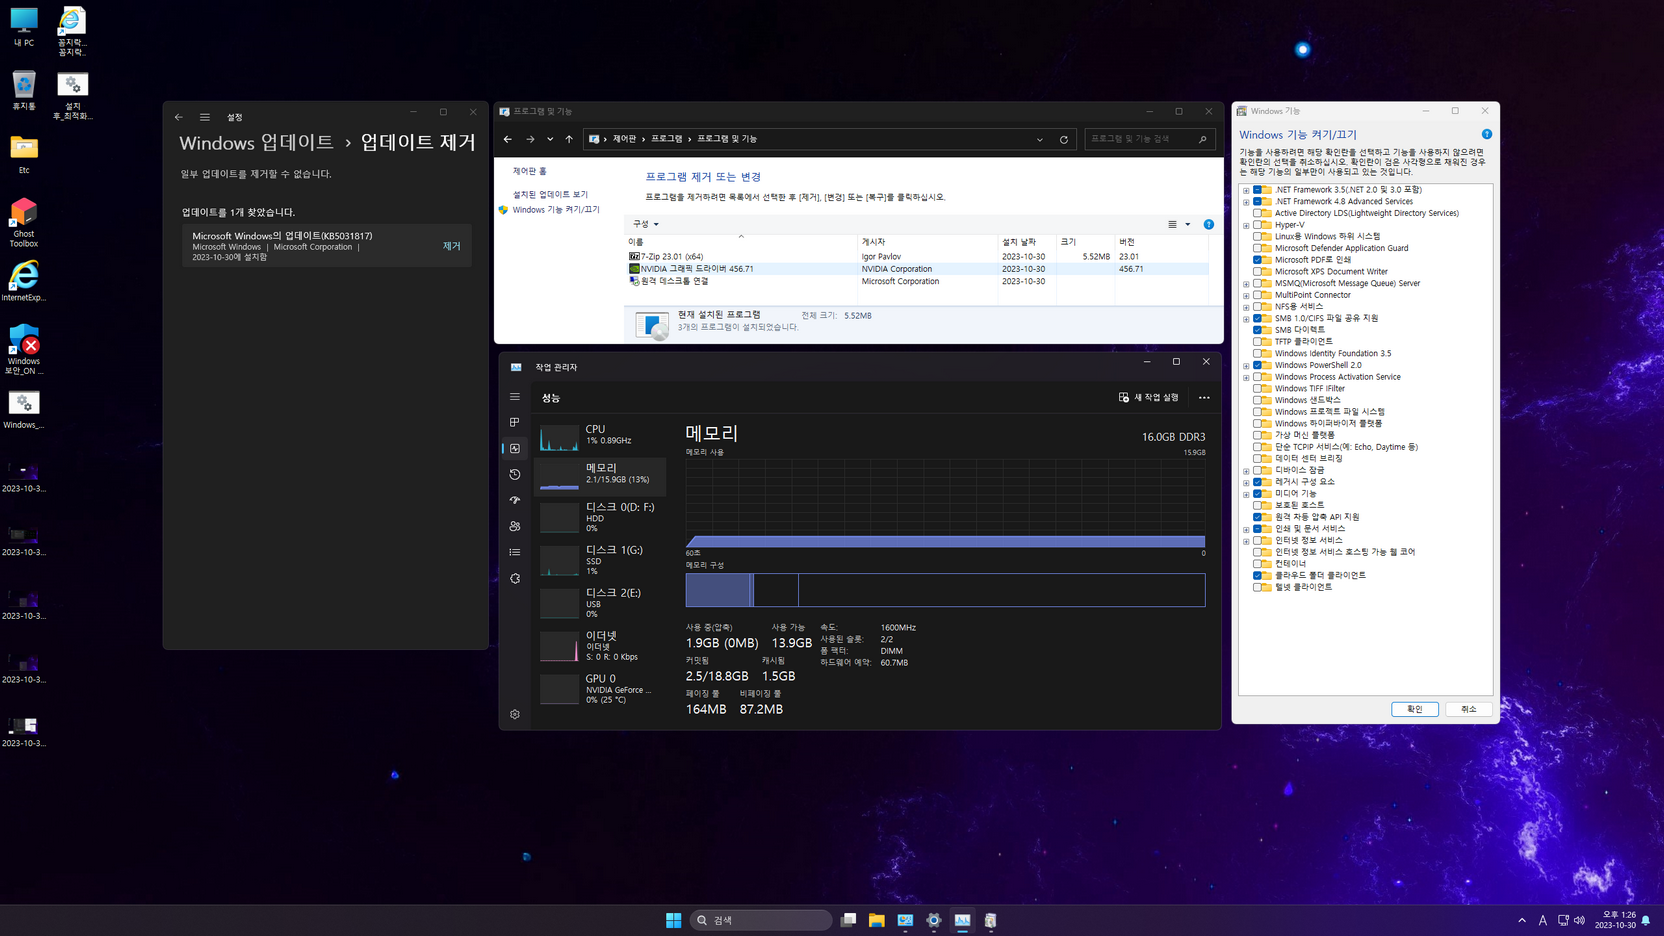Enable Windows Sandbox checkbox
Screen dimensions: 1664x936
tap(1258, 400)
